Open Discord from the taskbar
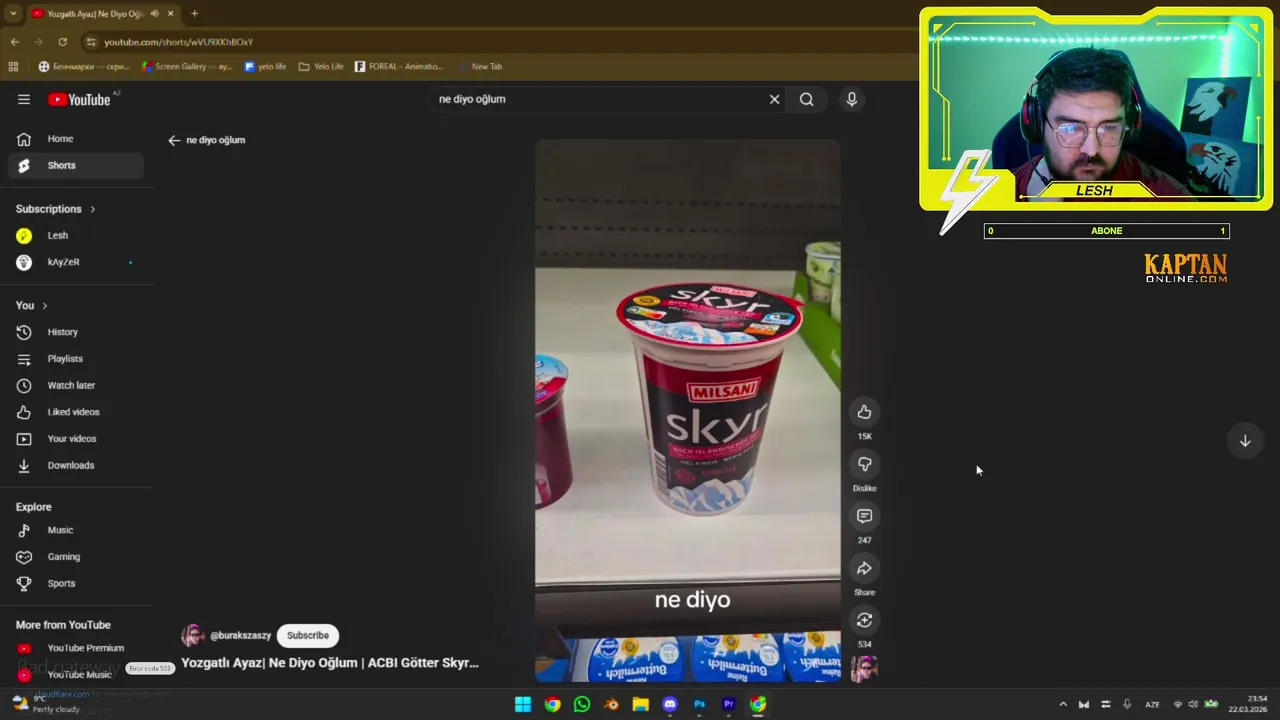The width and height of the screenshot is (1280, 720). [670, 704]
